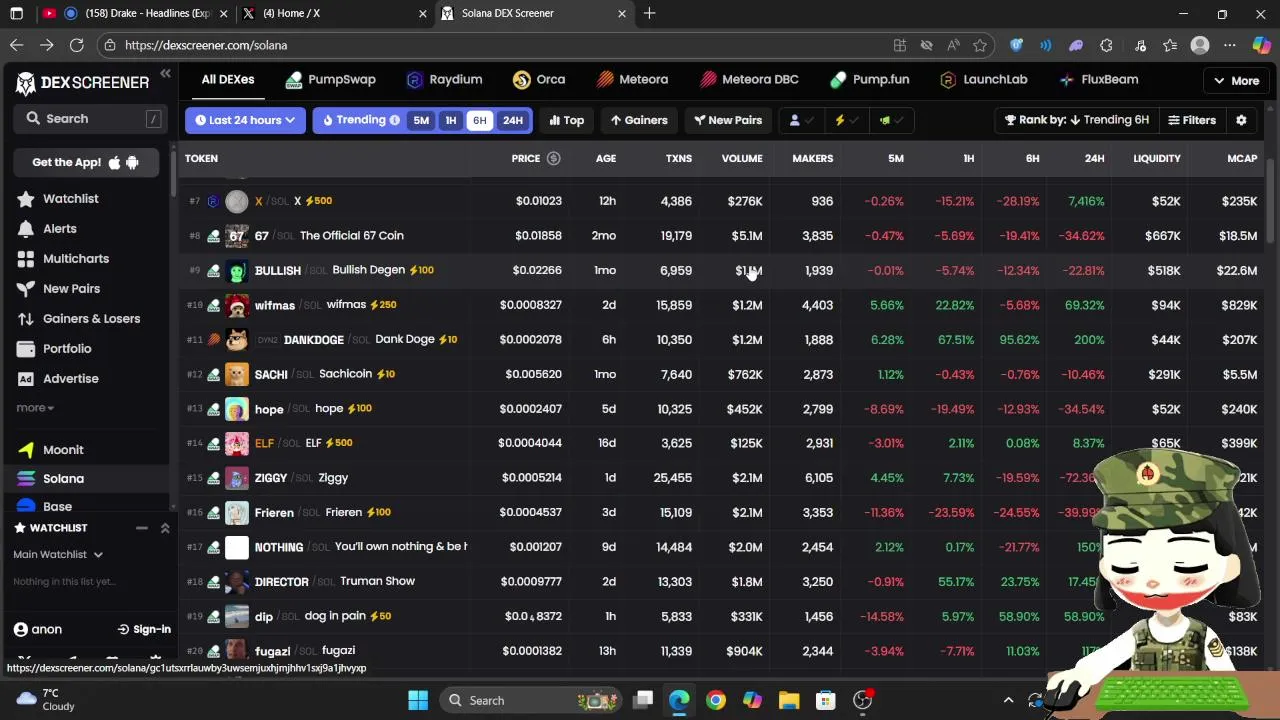Open File Explorer from the taskbar
Viewport: 1280px width, 720px height.
coord(789,700)
